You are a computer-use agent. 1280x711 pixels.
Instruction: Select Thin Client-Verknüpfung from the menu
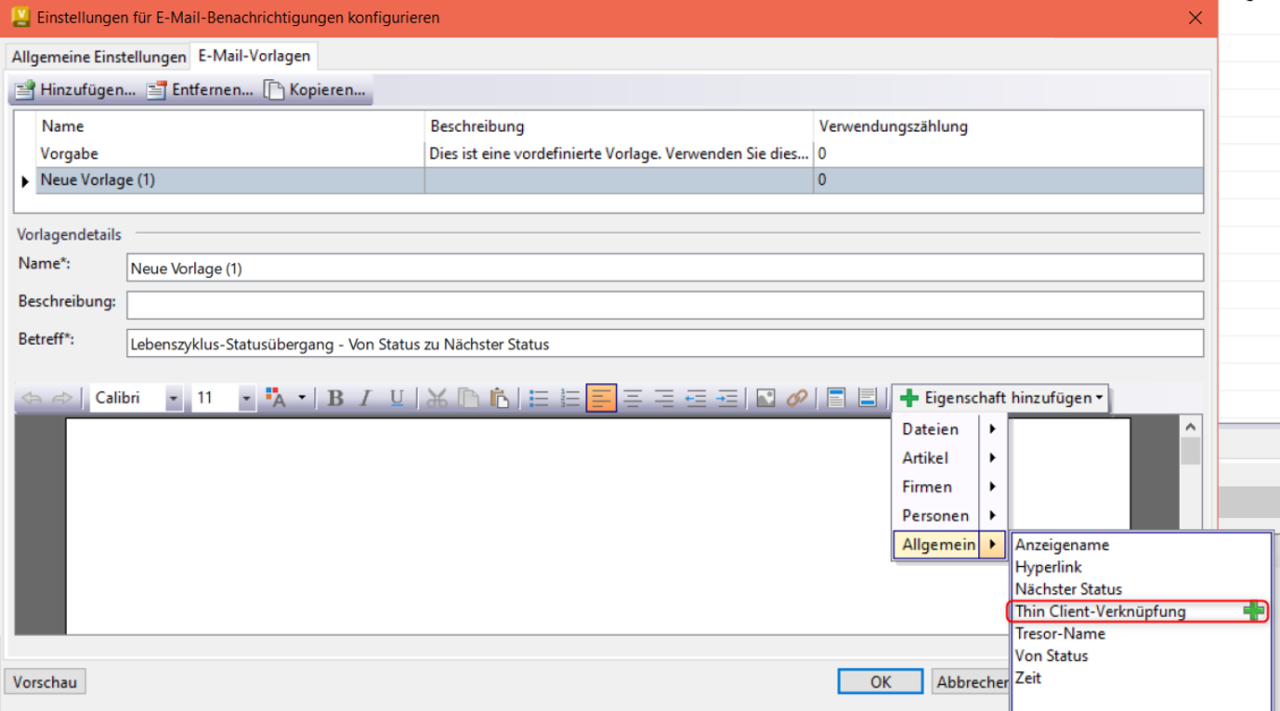pyautogui.click(x=1100, y=611)
